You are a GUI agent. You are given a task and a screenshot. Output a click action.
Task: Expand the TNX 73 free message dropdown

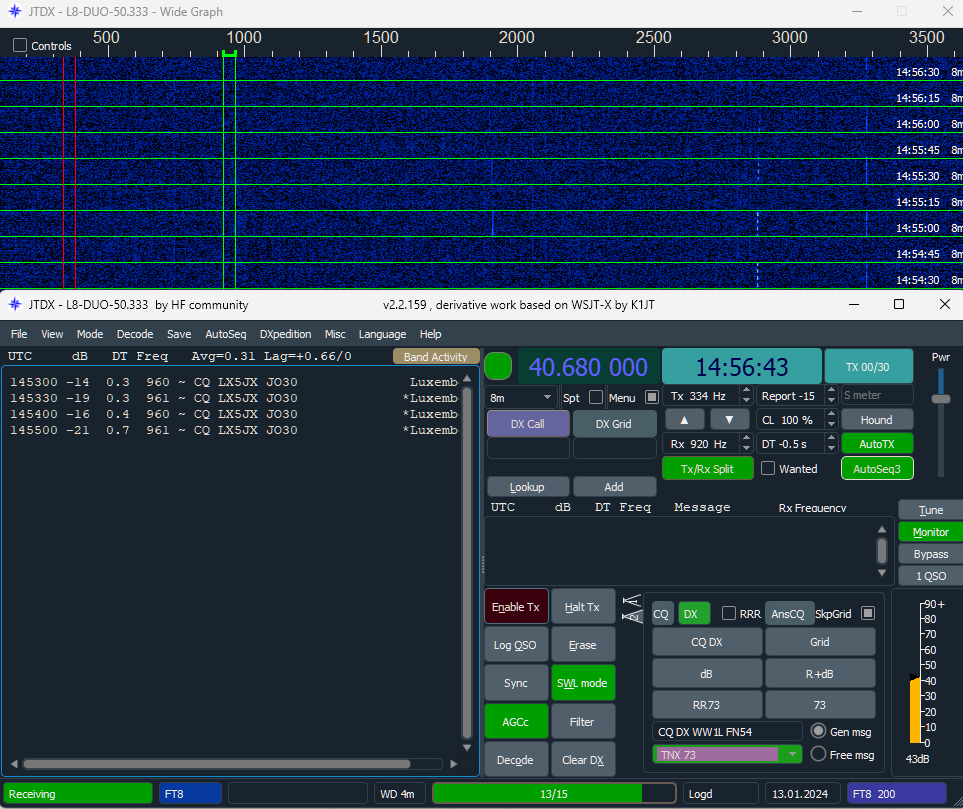(x=792, y=754)
